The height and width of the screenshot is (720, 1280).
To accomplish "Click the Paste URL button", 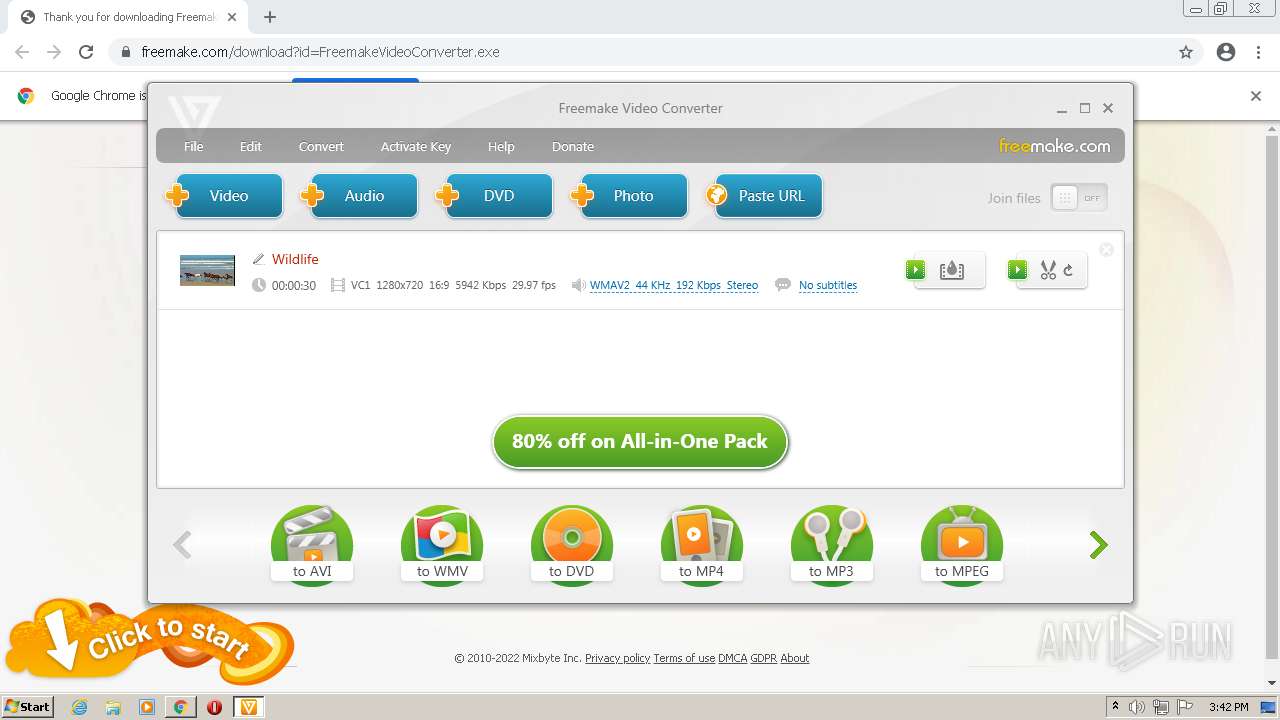I will tap(767, 196).
